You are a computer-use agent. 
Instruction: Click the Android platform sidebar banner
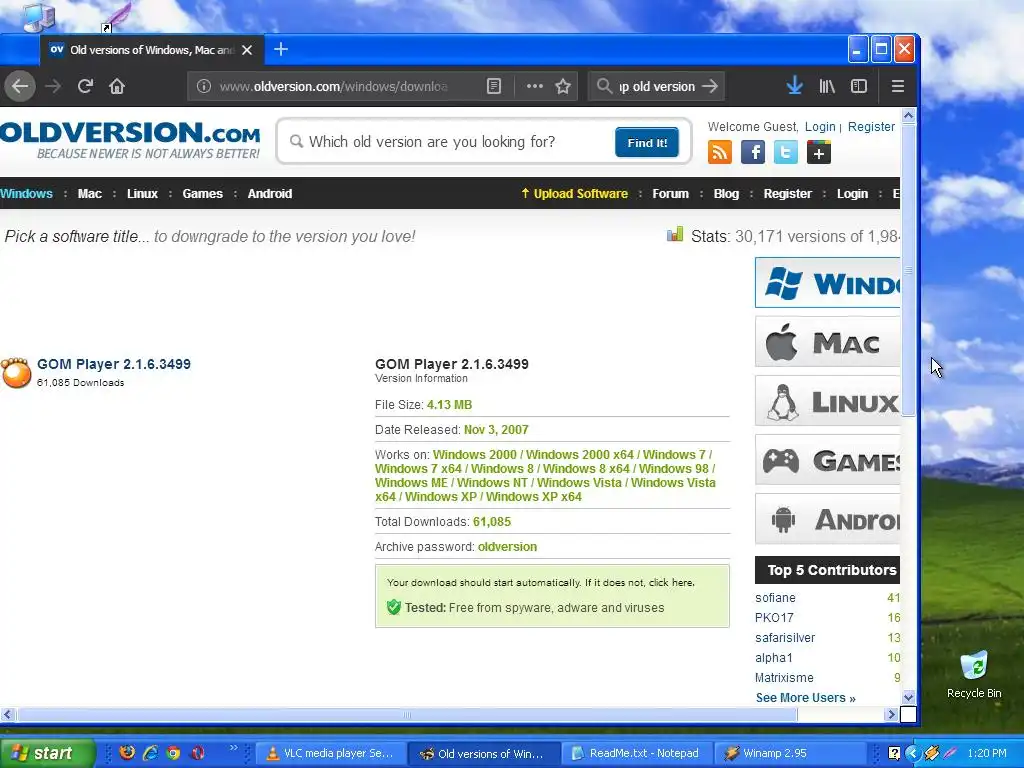point(827,519)
